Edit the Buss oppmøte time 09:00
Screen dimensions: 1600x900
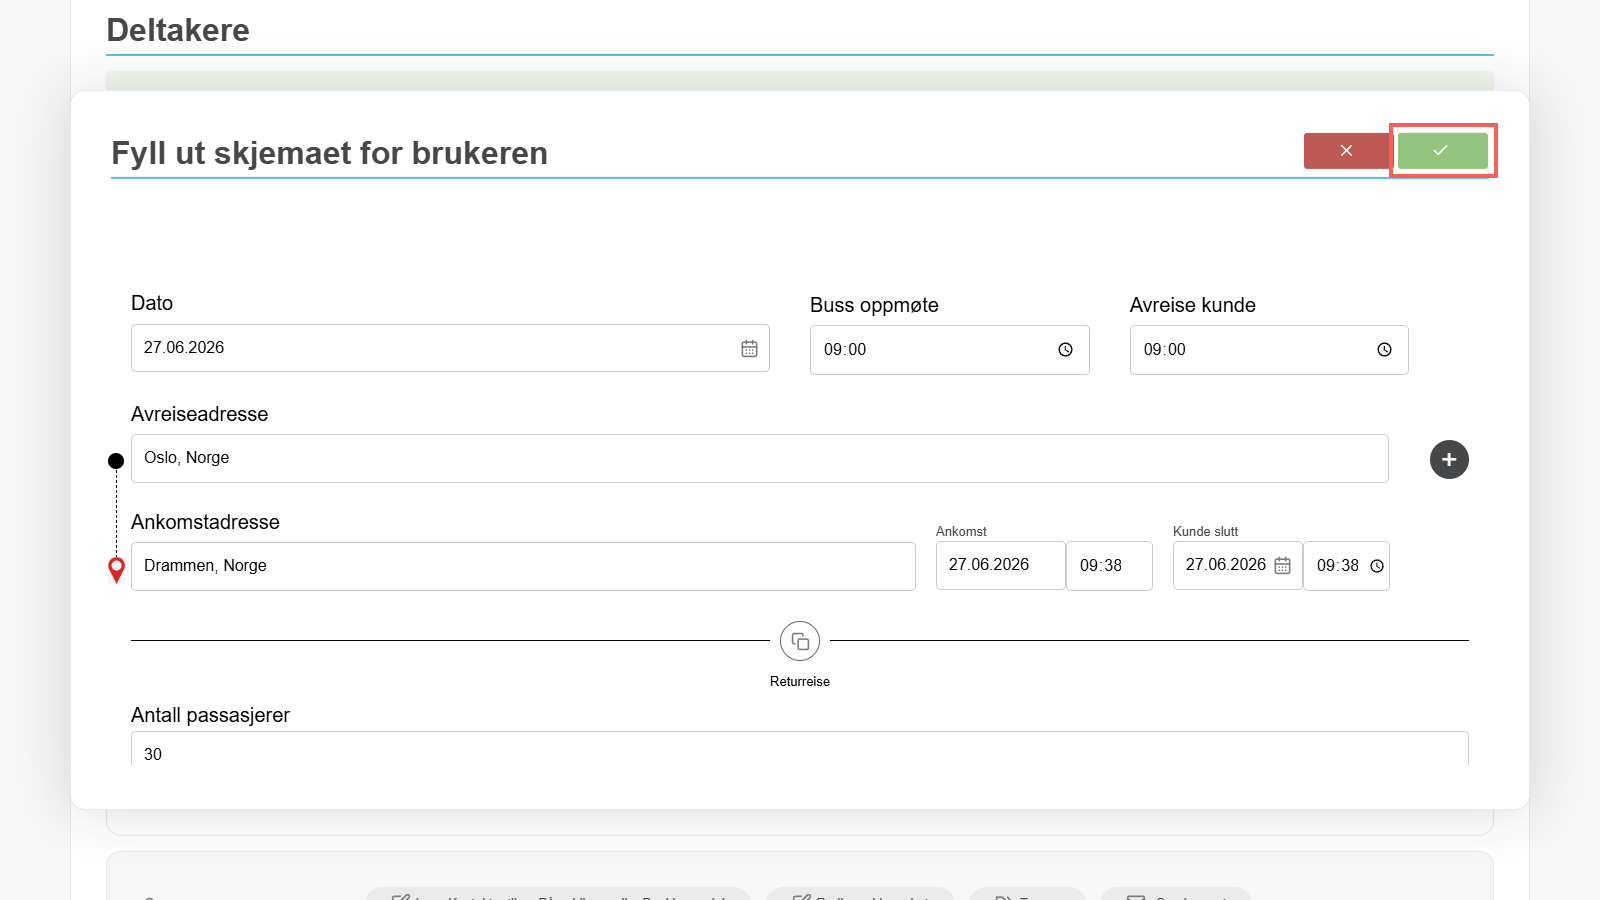(949, 350)
